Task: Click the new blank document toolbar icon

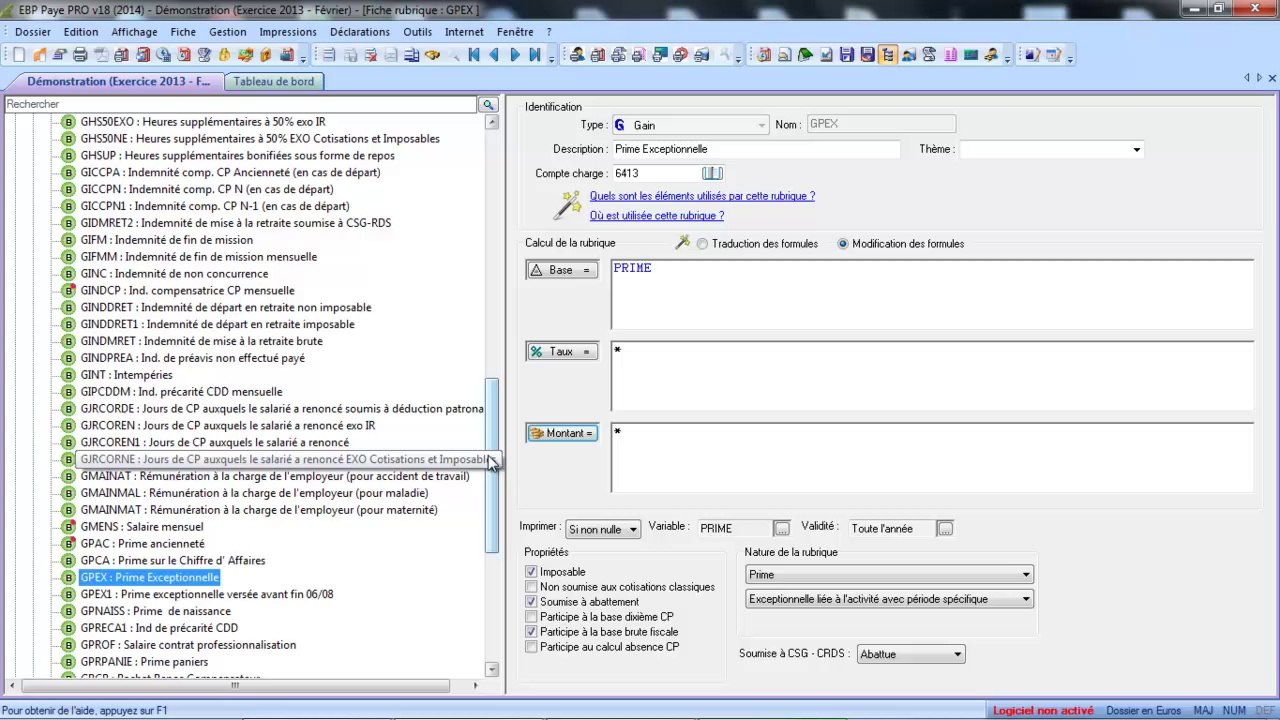Action: coord(19,55)
